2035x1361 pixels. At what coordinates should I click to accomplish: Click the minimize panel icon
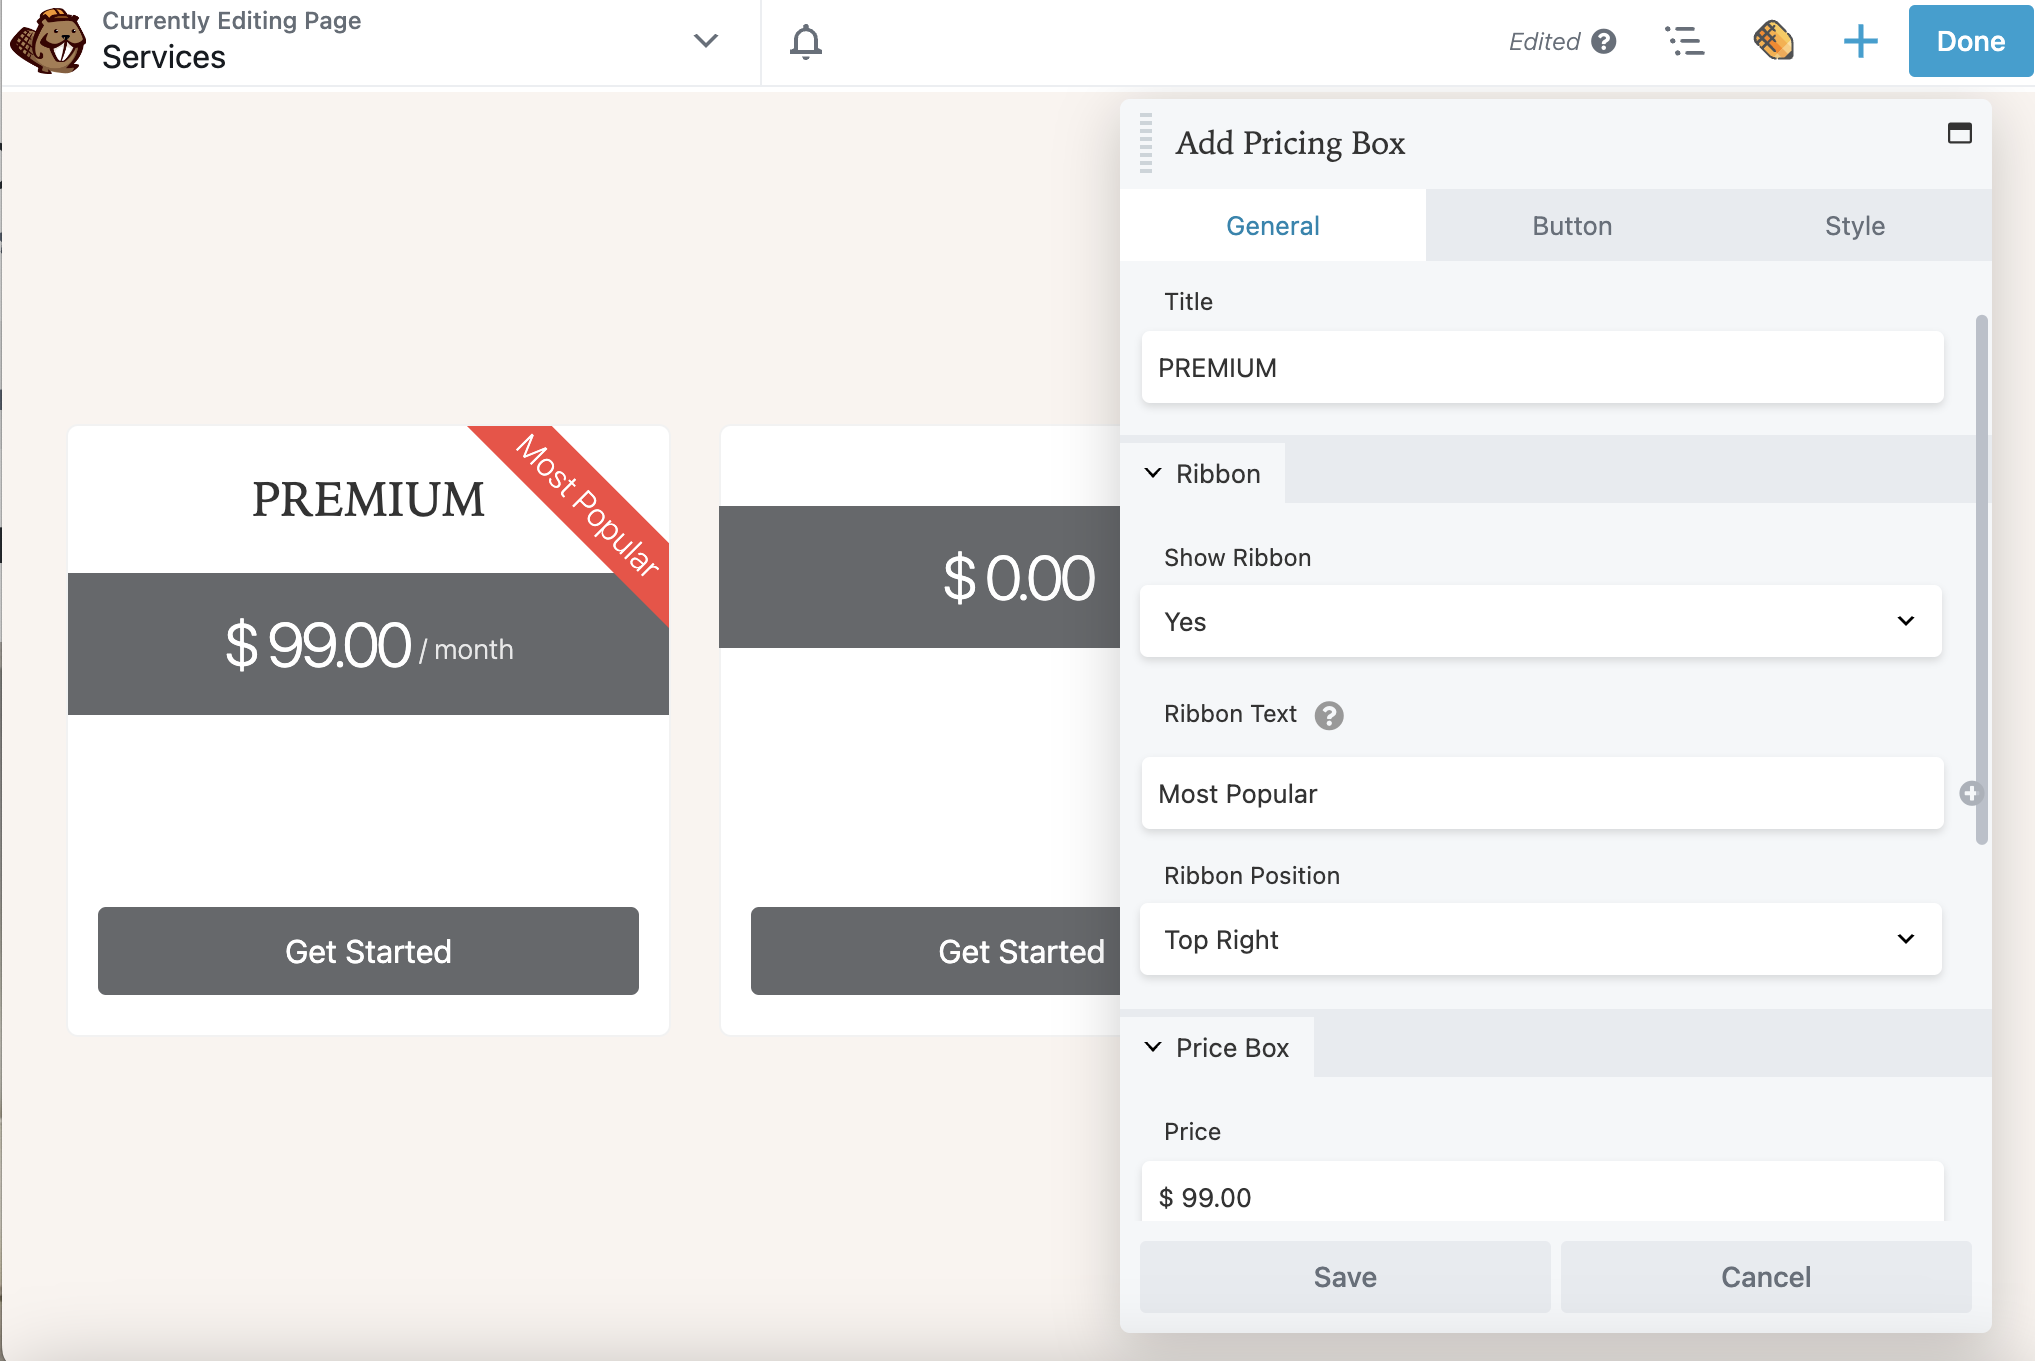coord(1962,132)
